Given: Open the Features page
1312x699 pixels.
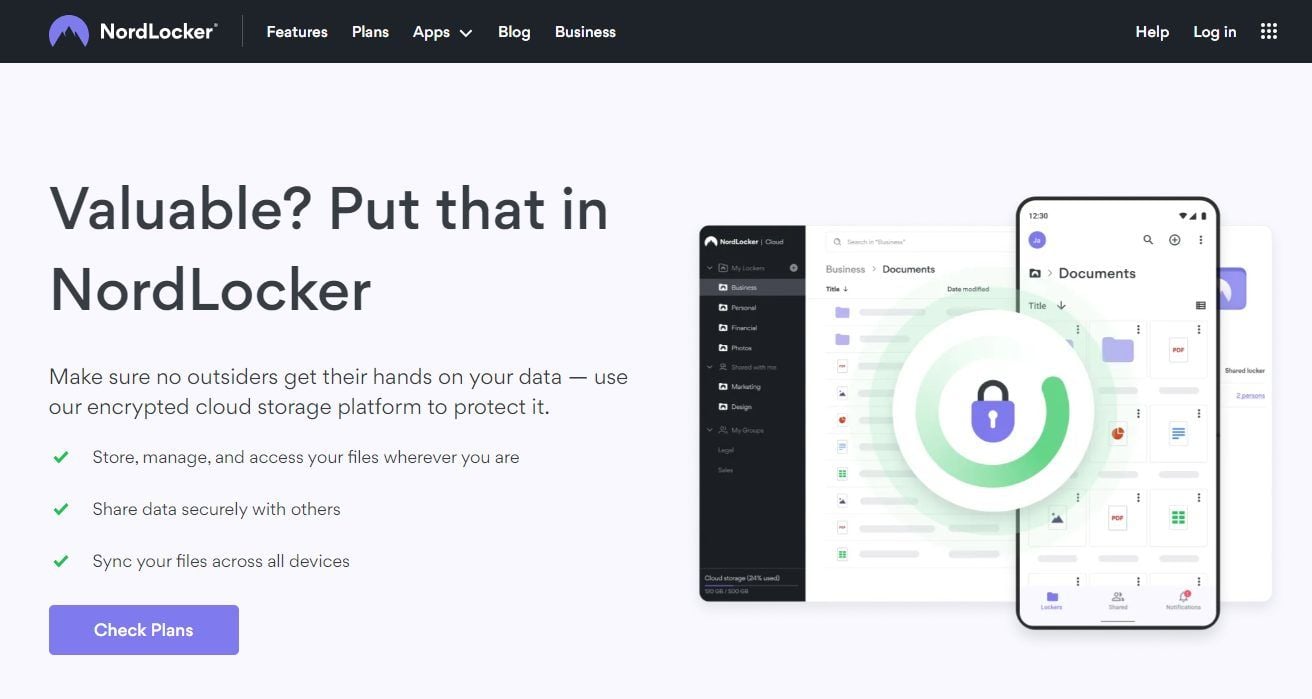Looking at the screenshot, I should (297, 32).
